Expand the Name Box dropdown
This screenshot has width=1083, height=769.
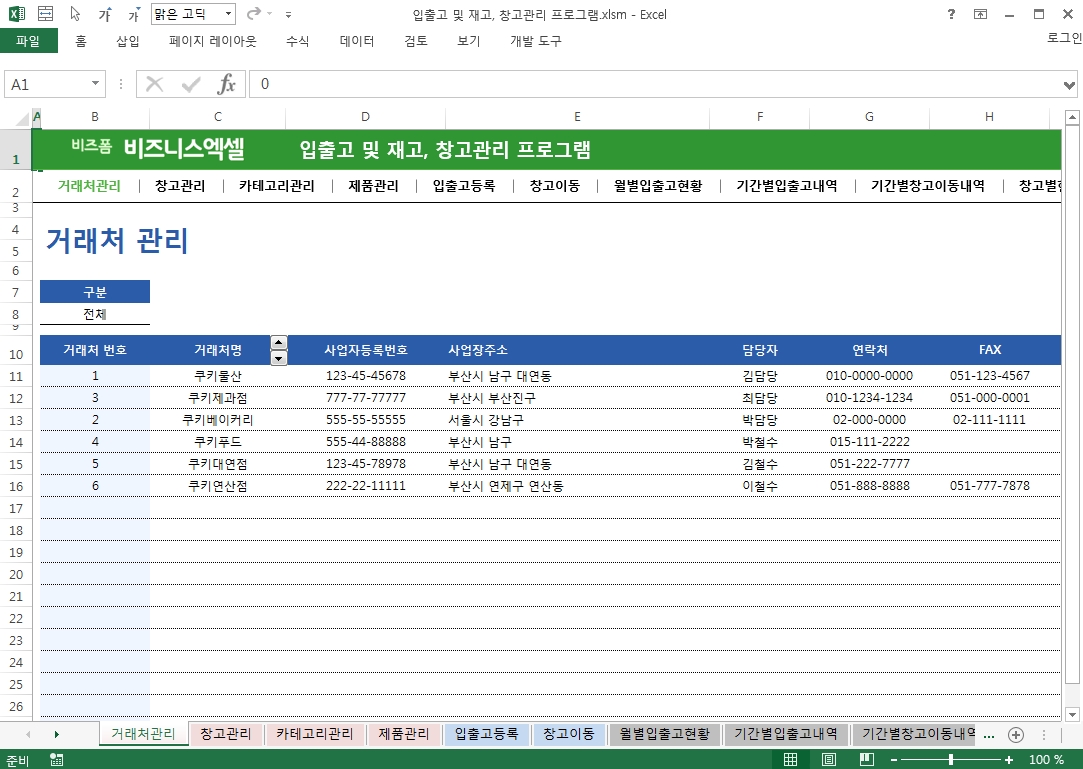pos(96,85)
